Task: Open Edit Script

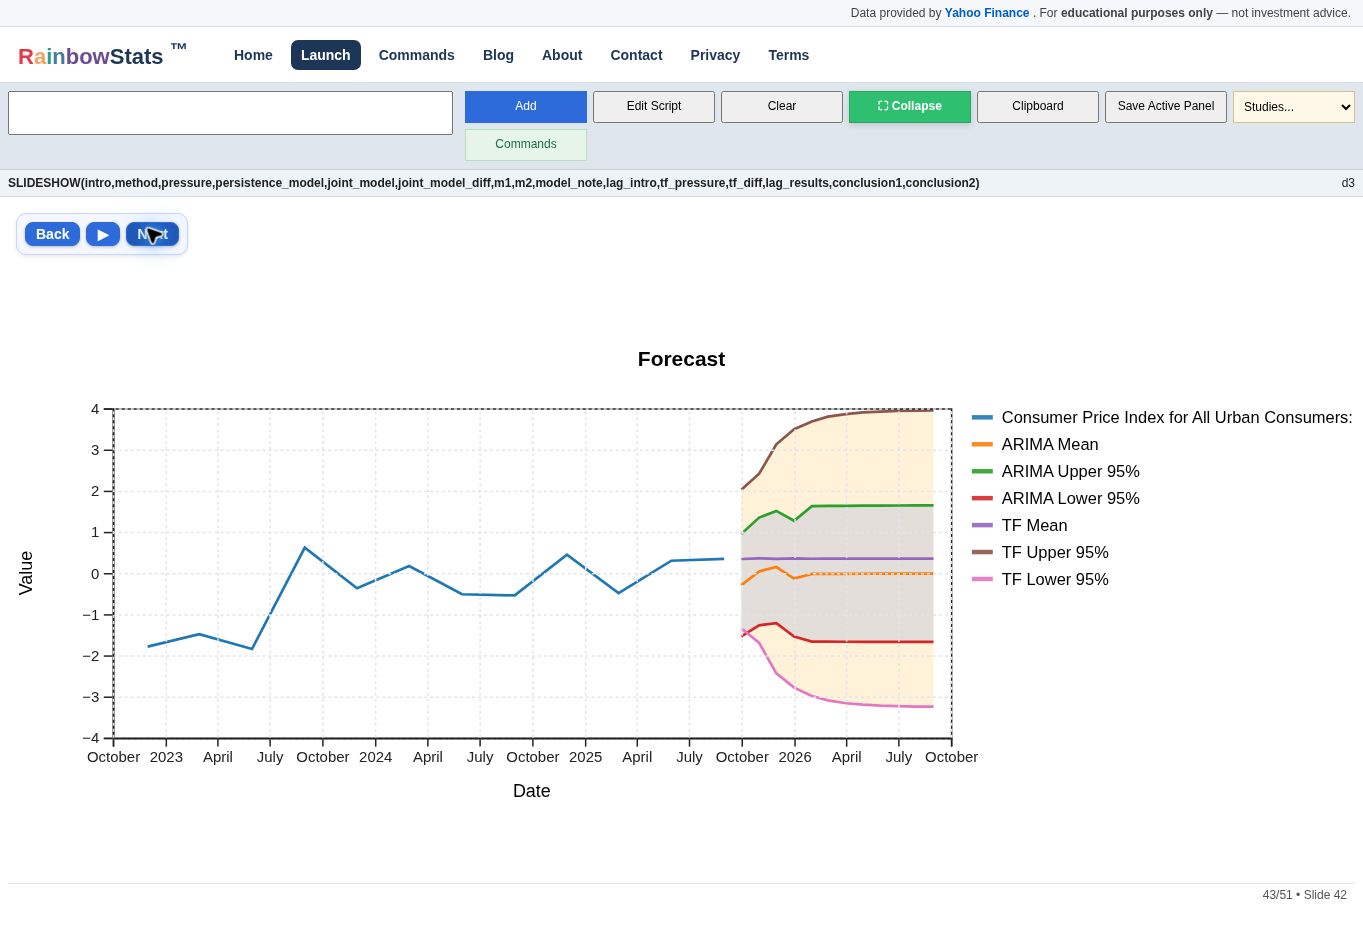Action: [x=654, y=106]
